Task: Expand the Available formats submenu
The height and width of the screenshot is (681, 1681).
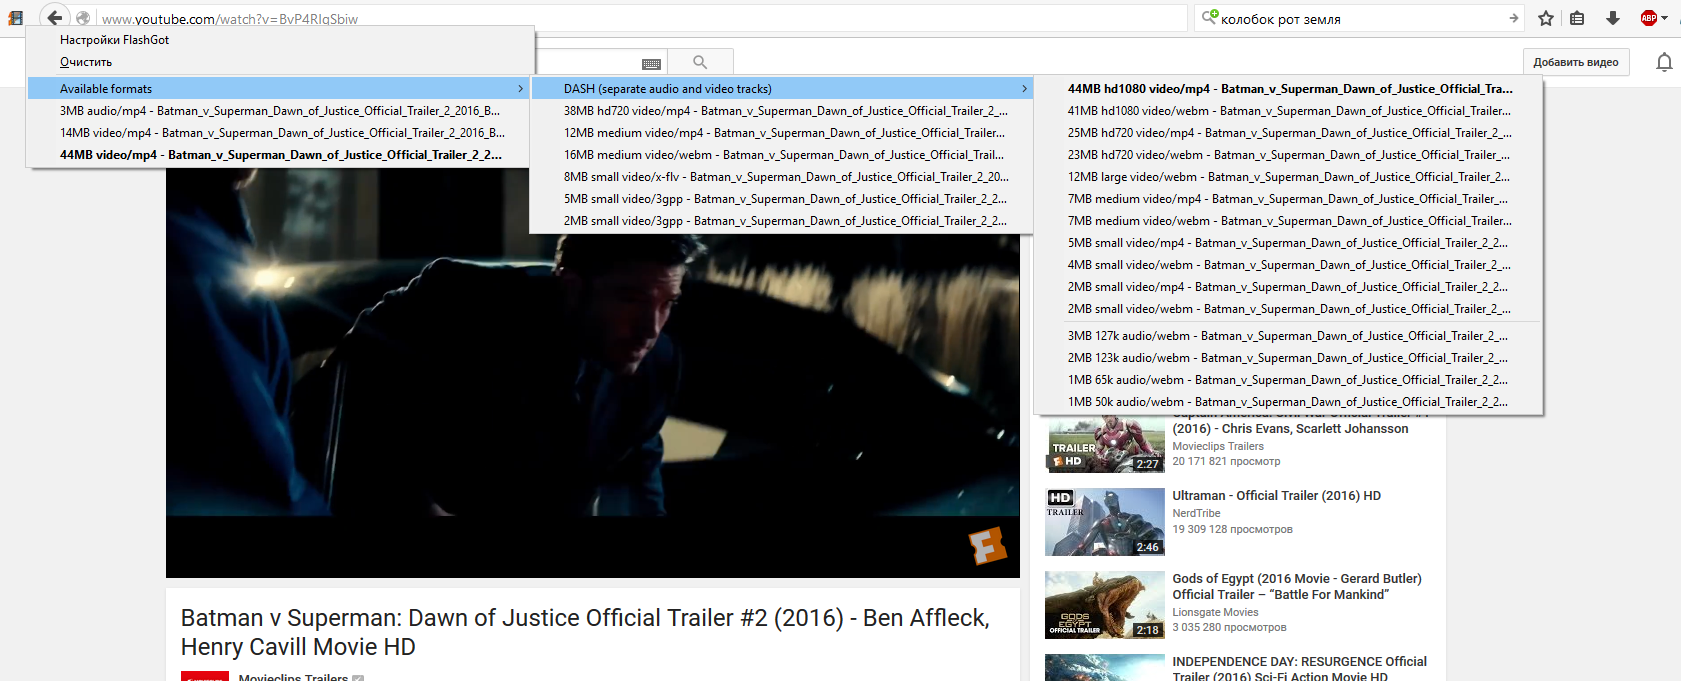Action: (x=281, y=89)
